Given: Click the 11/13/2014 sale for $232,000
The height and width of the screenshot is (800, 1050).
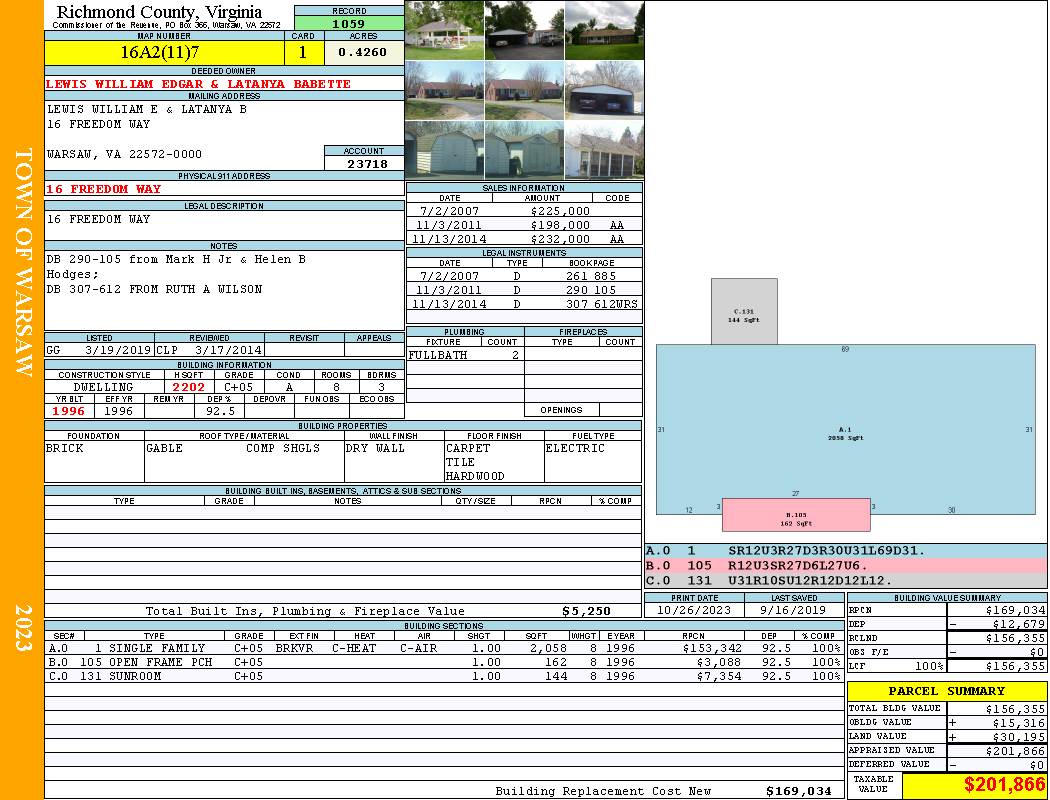Looking at the screenshot, I should point(523,239).
